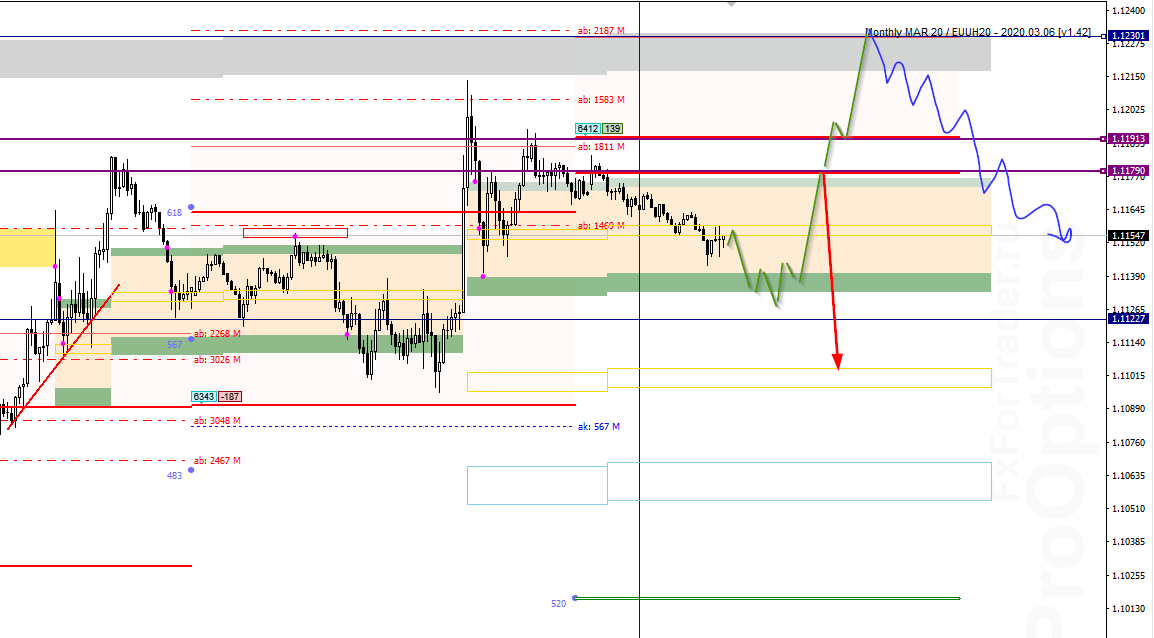Click the 'ab: 1583 M' label
This screenshot has height=638, width=1154.
coord(601,99)
